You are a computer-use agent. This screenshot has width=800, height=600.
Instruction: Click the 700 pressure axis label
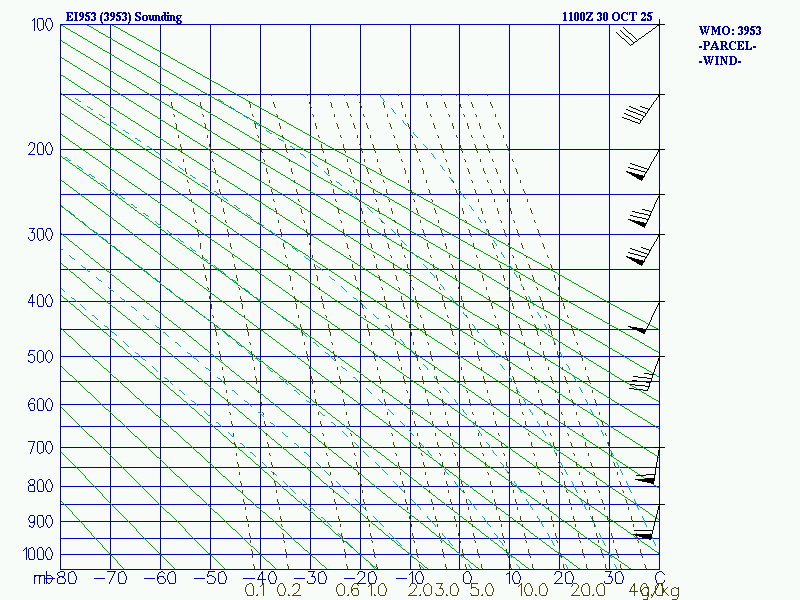coord(40,448)
